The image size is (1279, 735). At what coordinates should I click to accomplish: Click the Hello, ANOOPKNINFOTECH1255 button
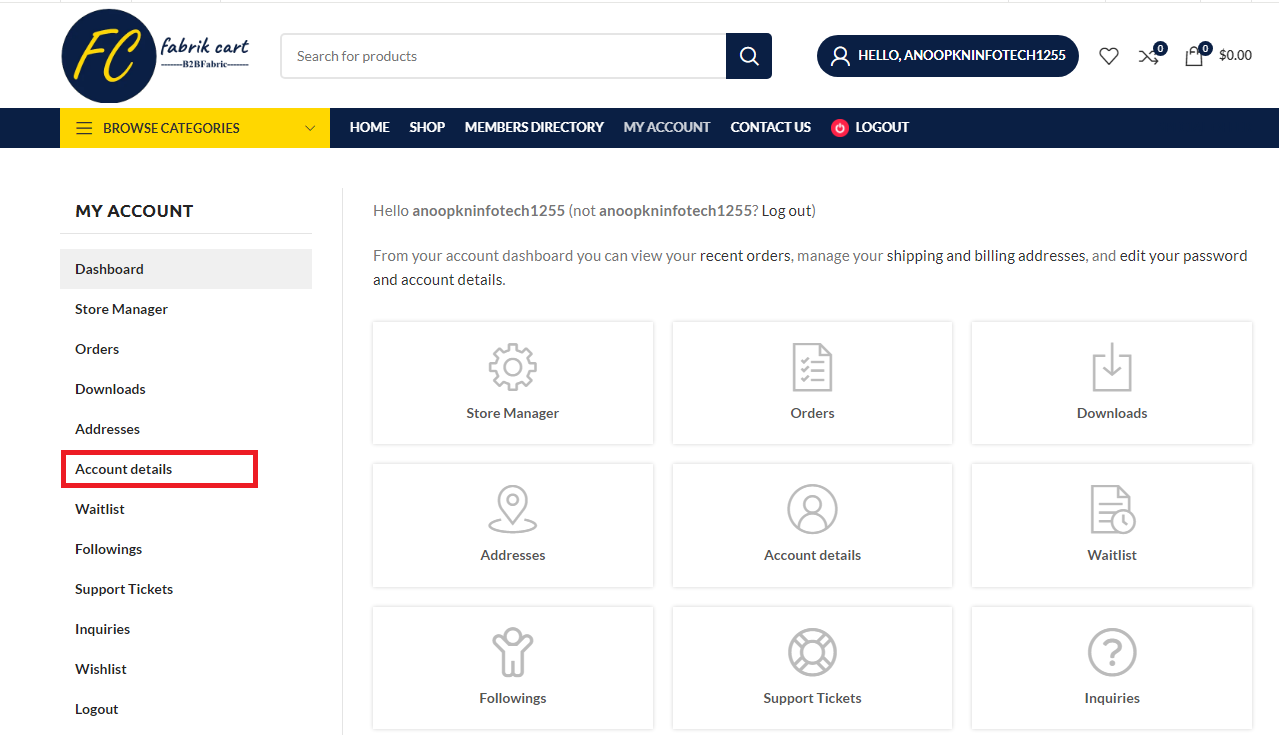click(948, 56)
